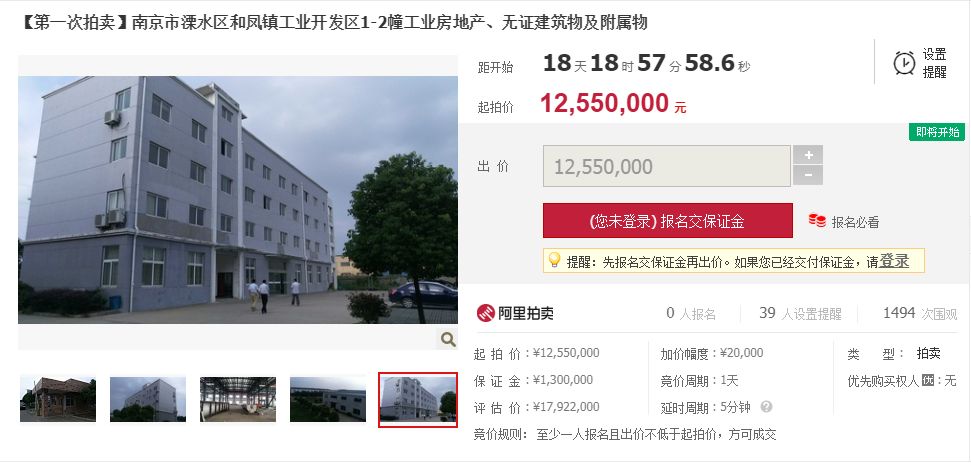Viewport: 971px width, 463px height.
Task: Open the magnifier zoom on main photo
Action: [448, 339]
